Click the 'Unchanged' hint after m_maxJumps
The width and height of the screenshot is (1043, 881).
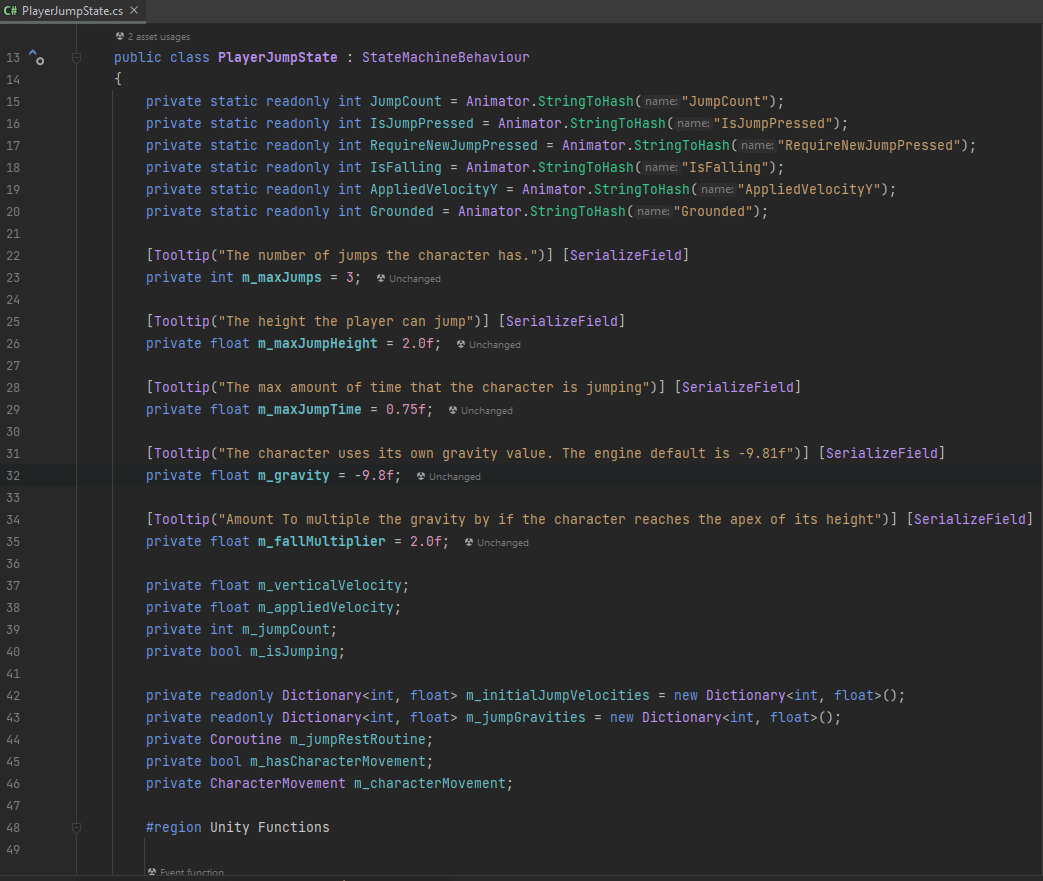coord(414,278)
